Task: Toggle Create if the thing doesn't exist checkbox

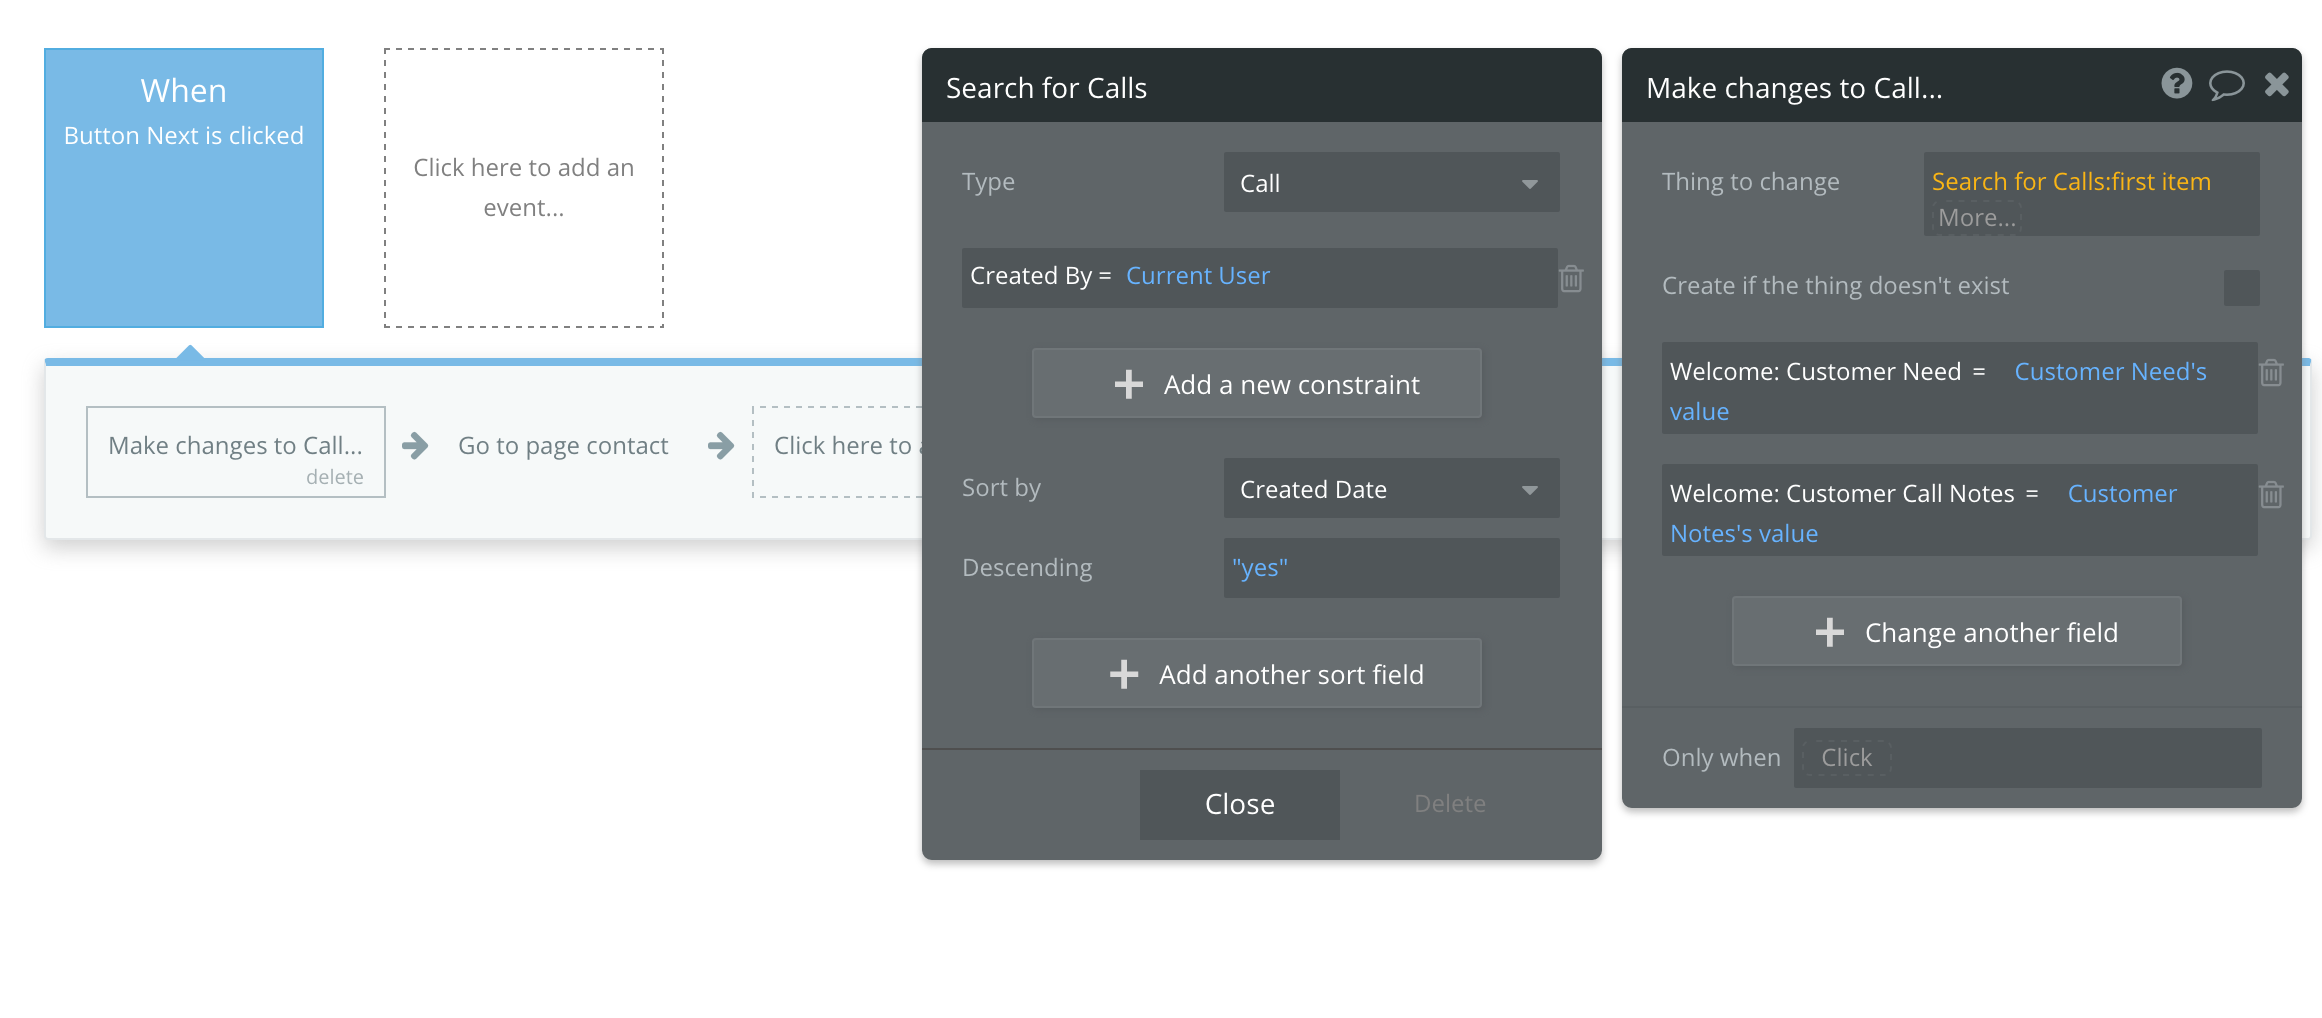Action: (x=2241, y=287)
